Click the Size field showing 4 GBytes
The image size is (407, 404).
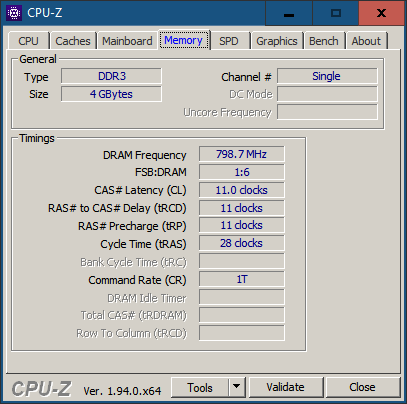(111, 94)
